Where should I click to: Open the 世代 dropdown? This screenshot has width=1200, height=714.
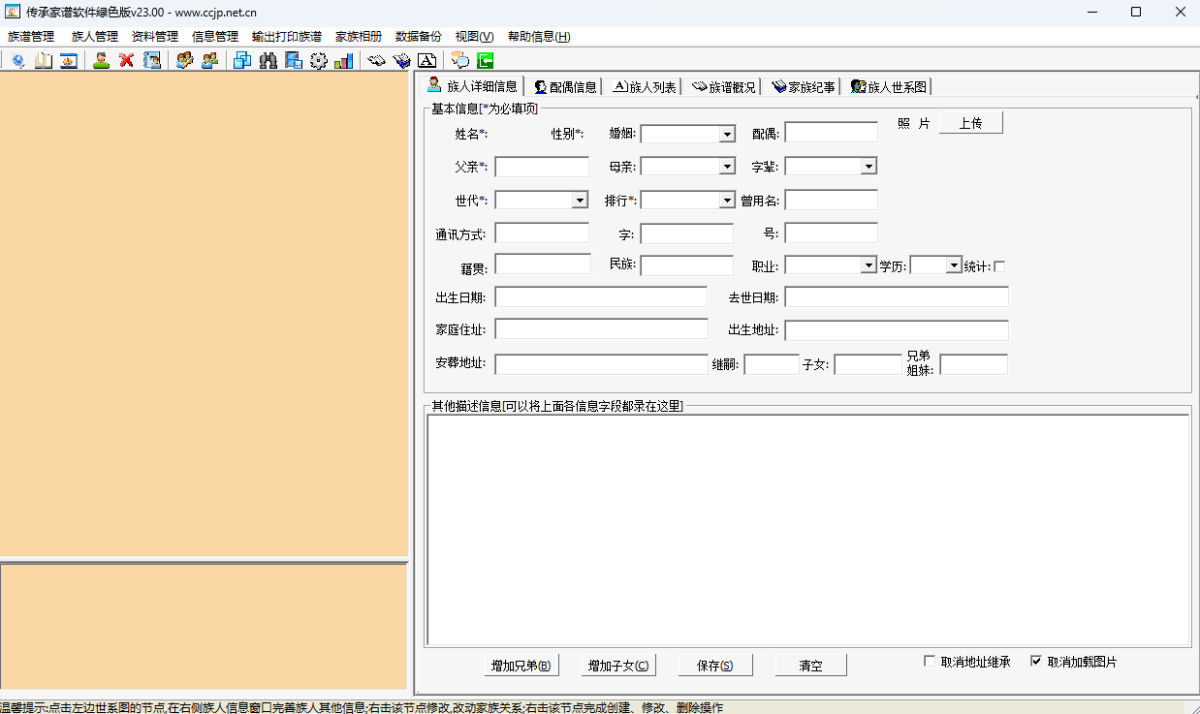tap(580, 200)
